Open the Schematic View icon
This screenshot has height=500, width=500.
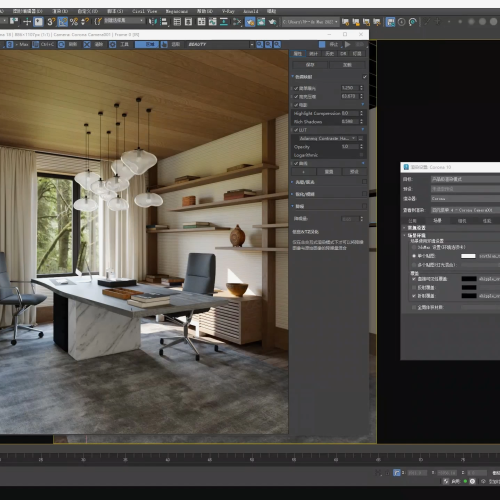click(224, 22)
